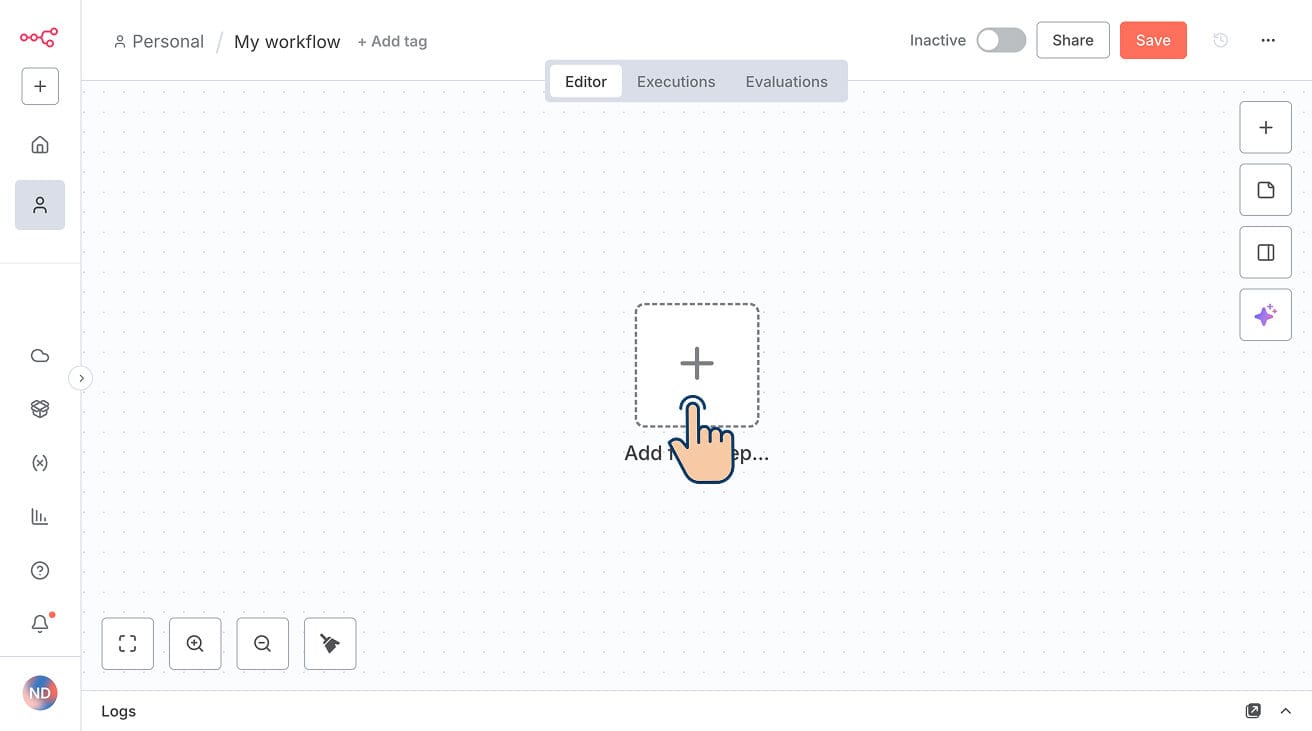Open the node creation panel
Viewport: 1312px width, 731px height.
point(1266,127)
